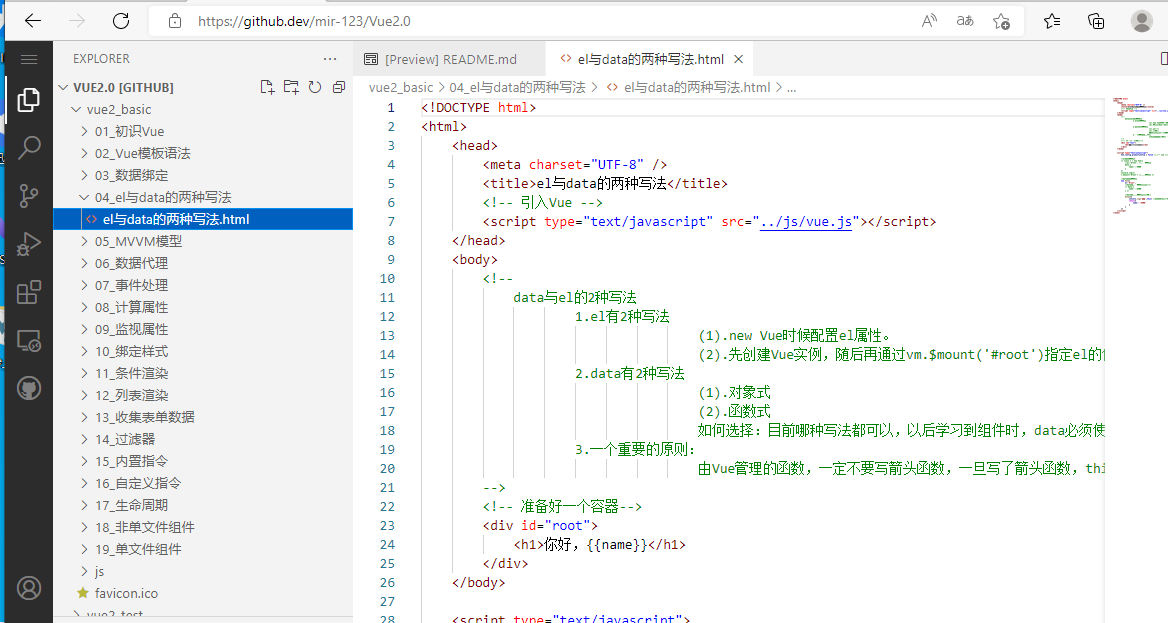
Task: Create a new file in Explorer
Action: [267, 87]
